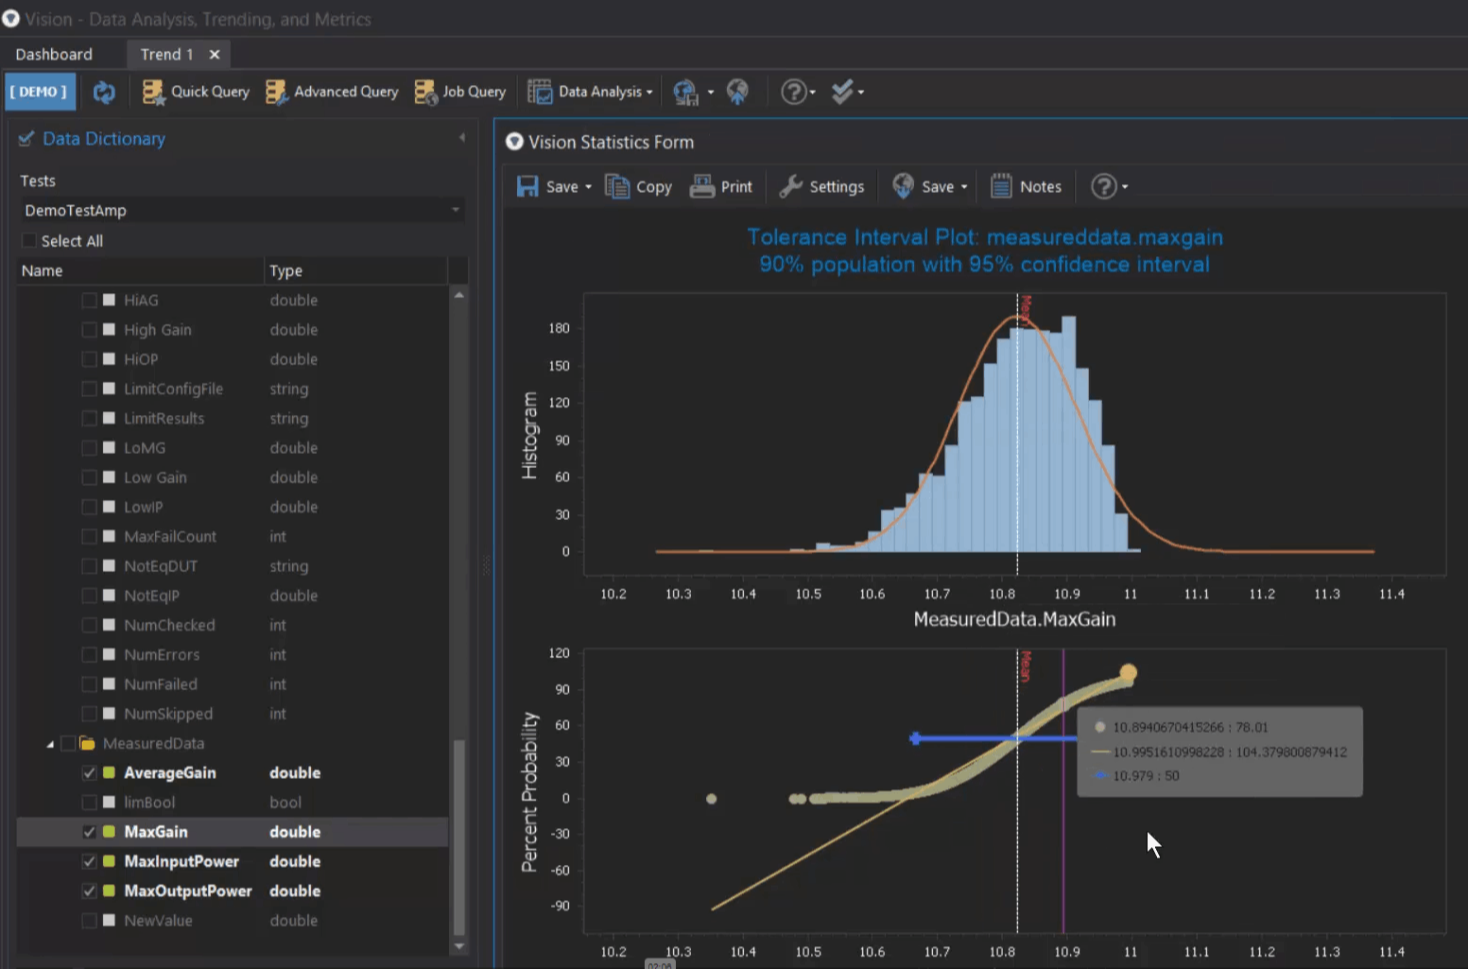Click the Refresh icon beside DEMO

104,91
